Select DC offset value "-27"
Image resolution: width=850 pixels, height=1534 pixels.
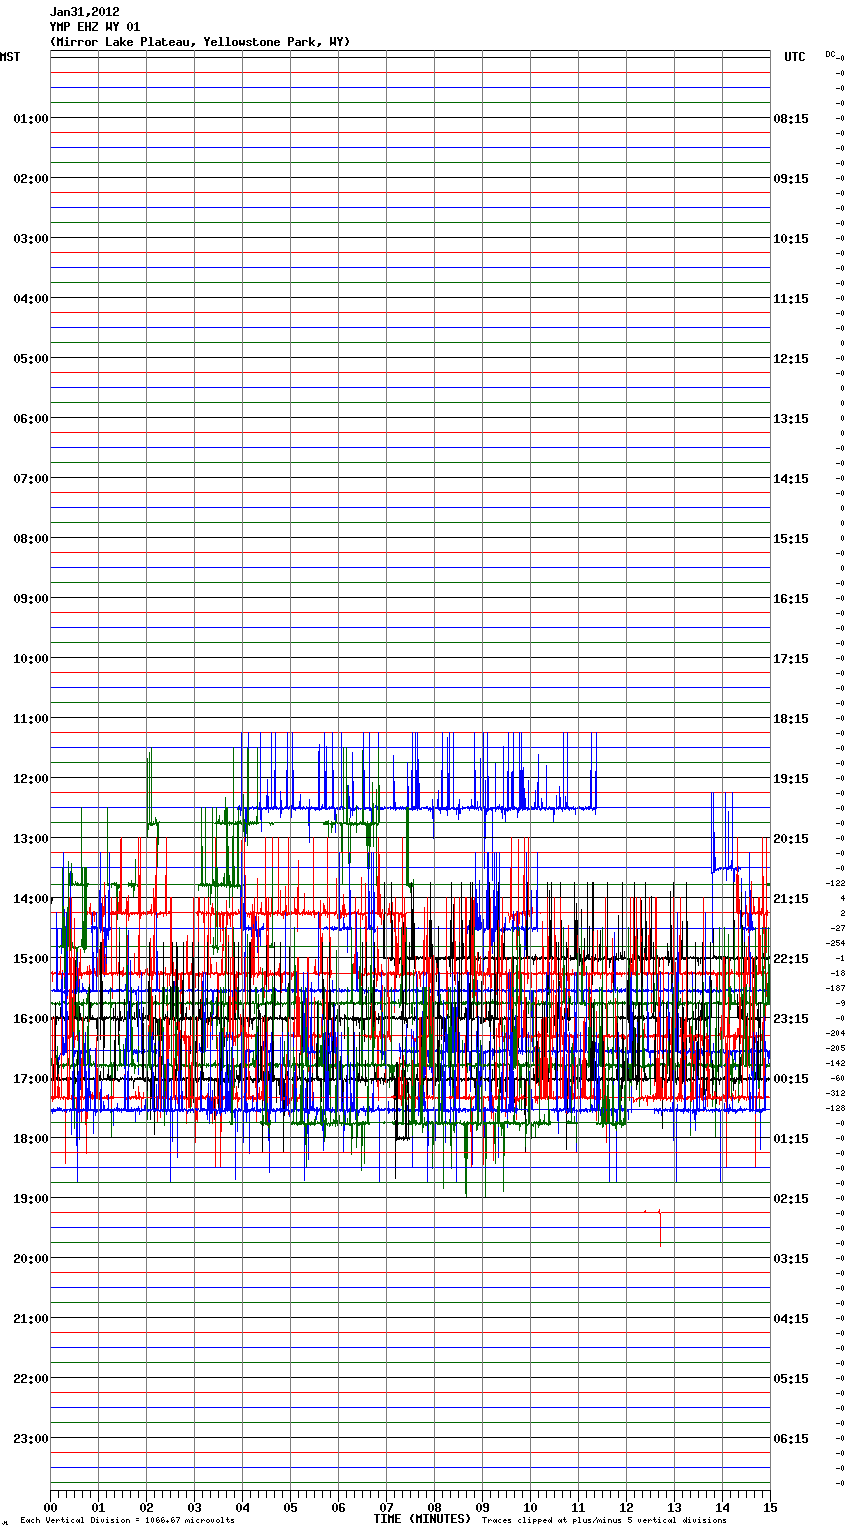tap(838, 928)
